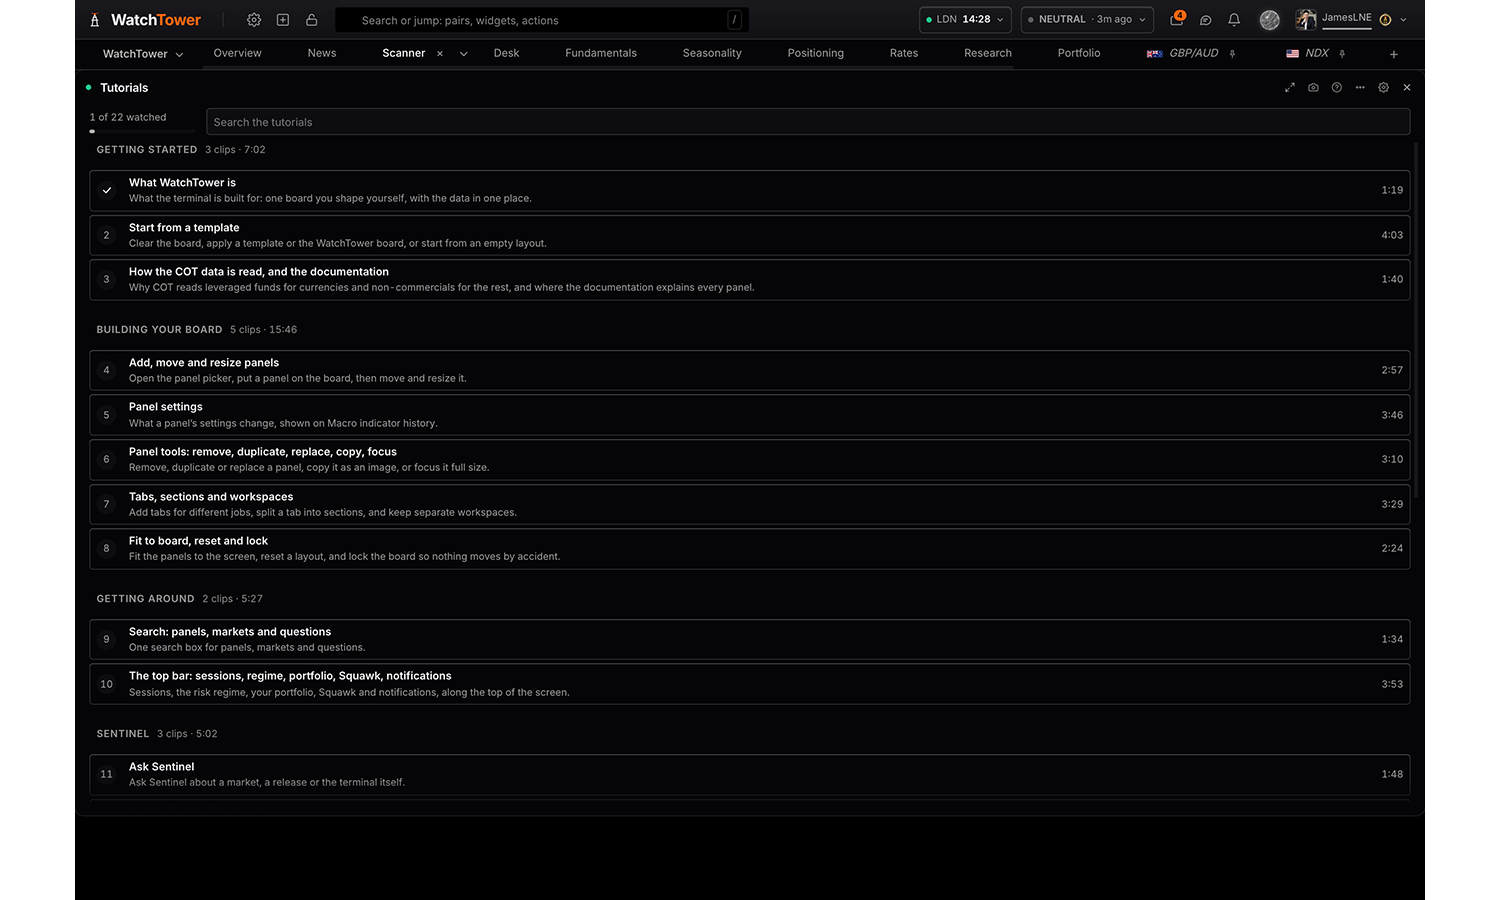Open the JamesLNE profile avatar
Viewport: 1500px width, 900px height.
(1306, 20)
